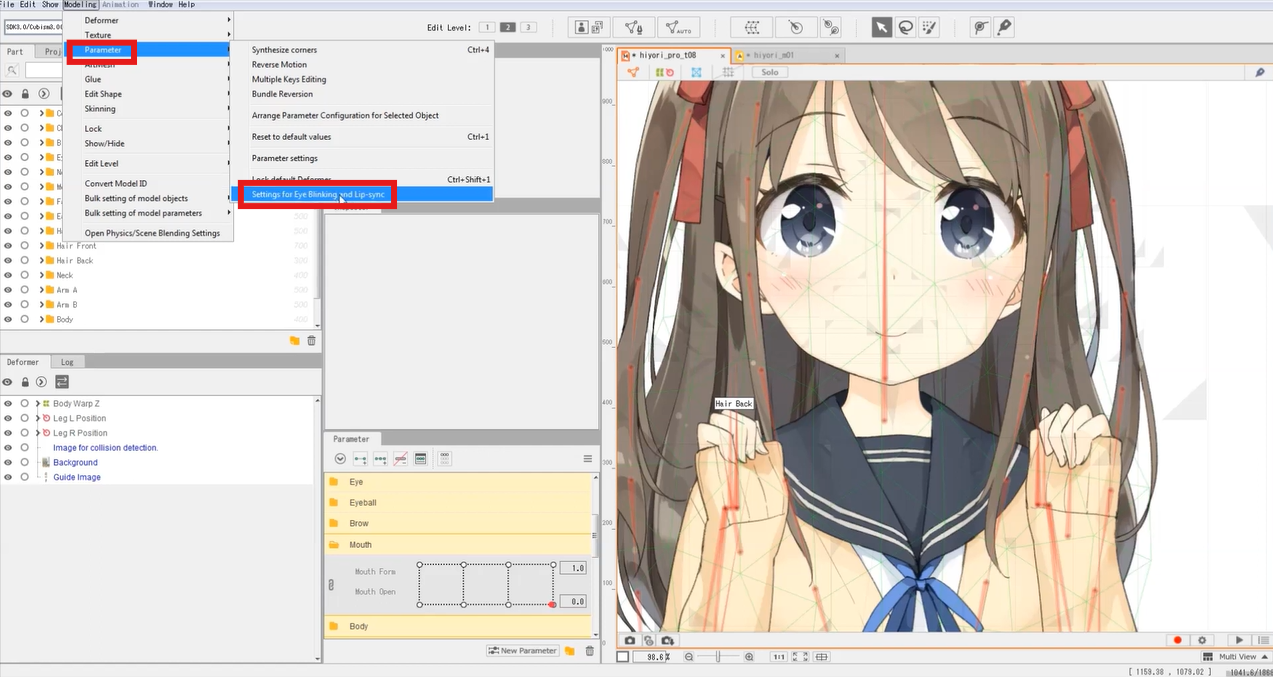Click the New Parameter button
1273x677 pixels.
tap(522, 651)
